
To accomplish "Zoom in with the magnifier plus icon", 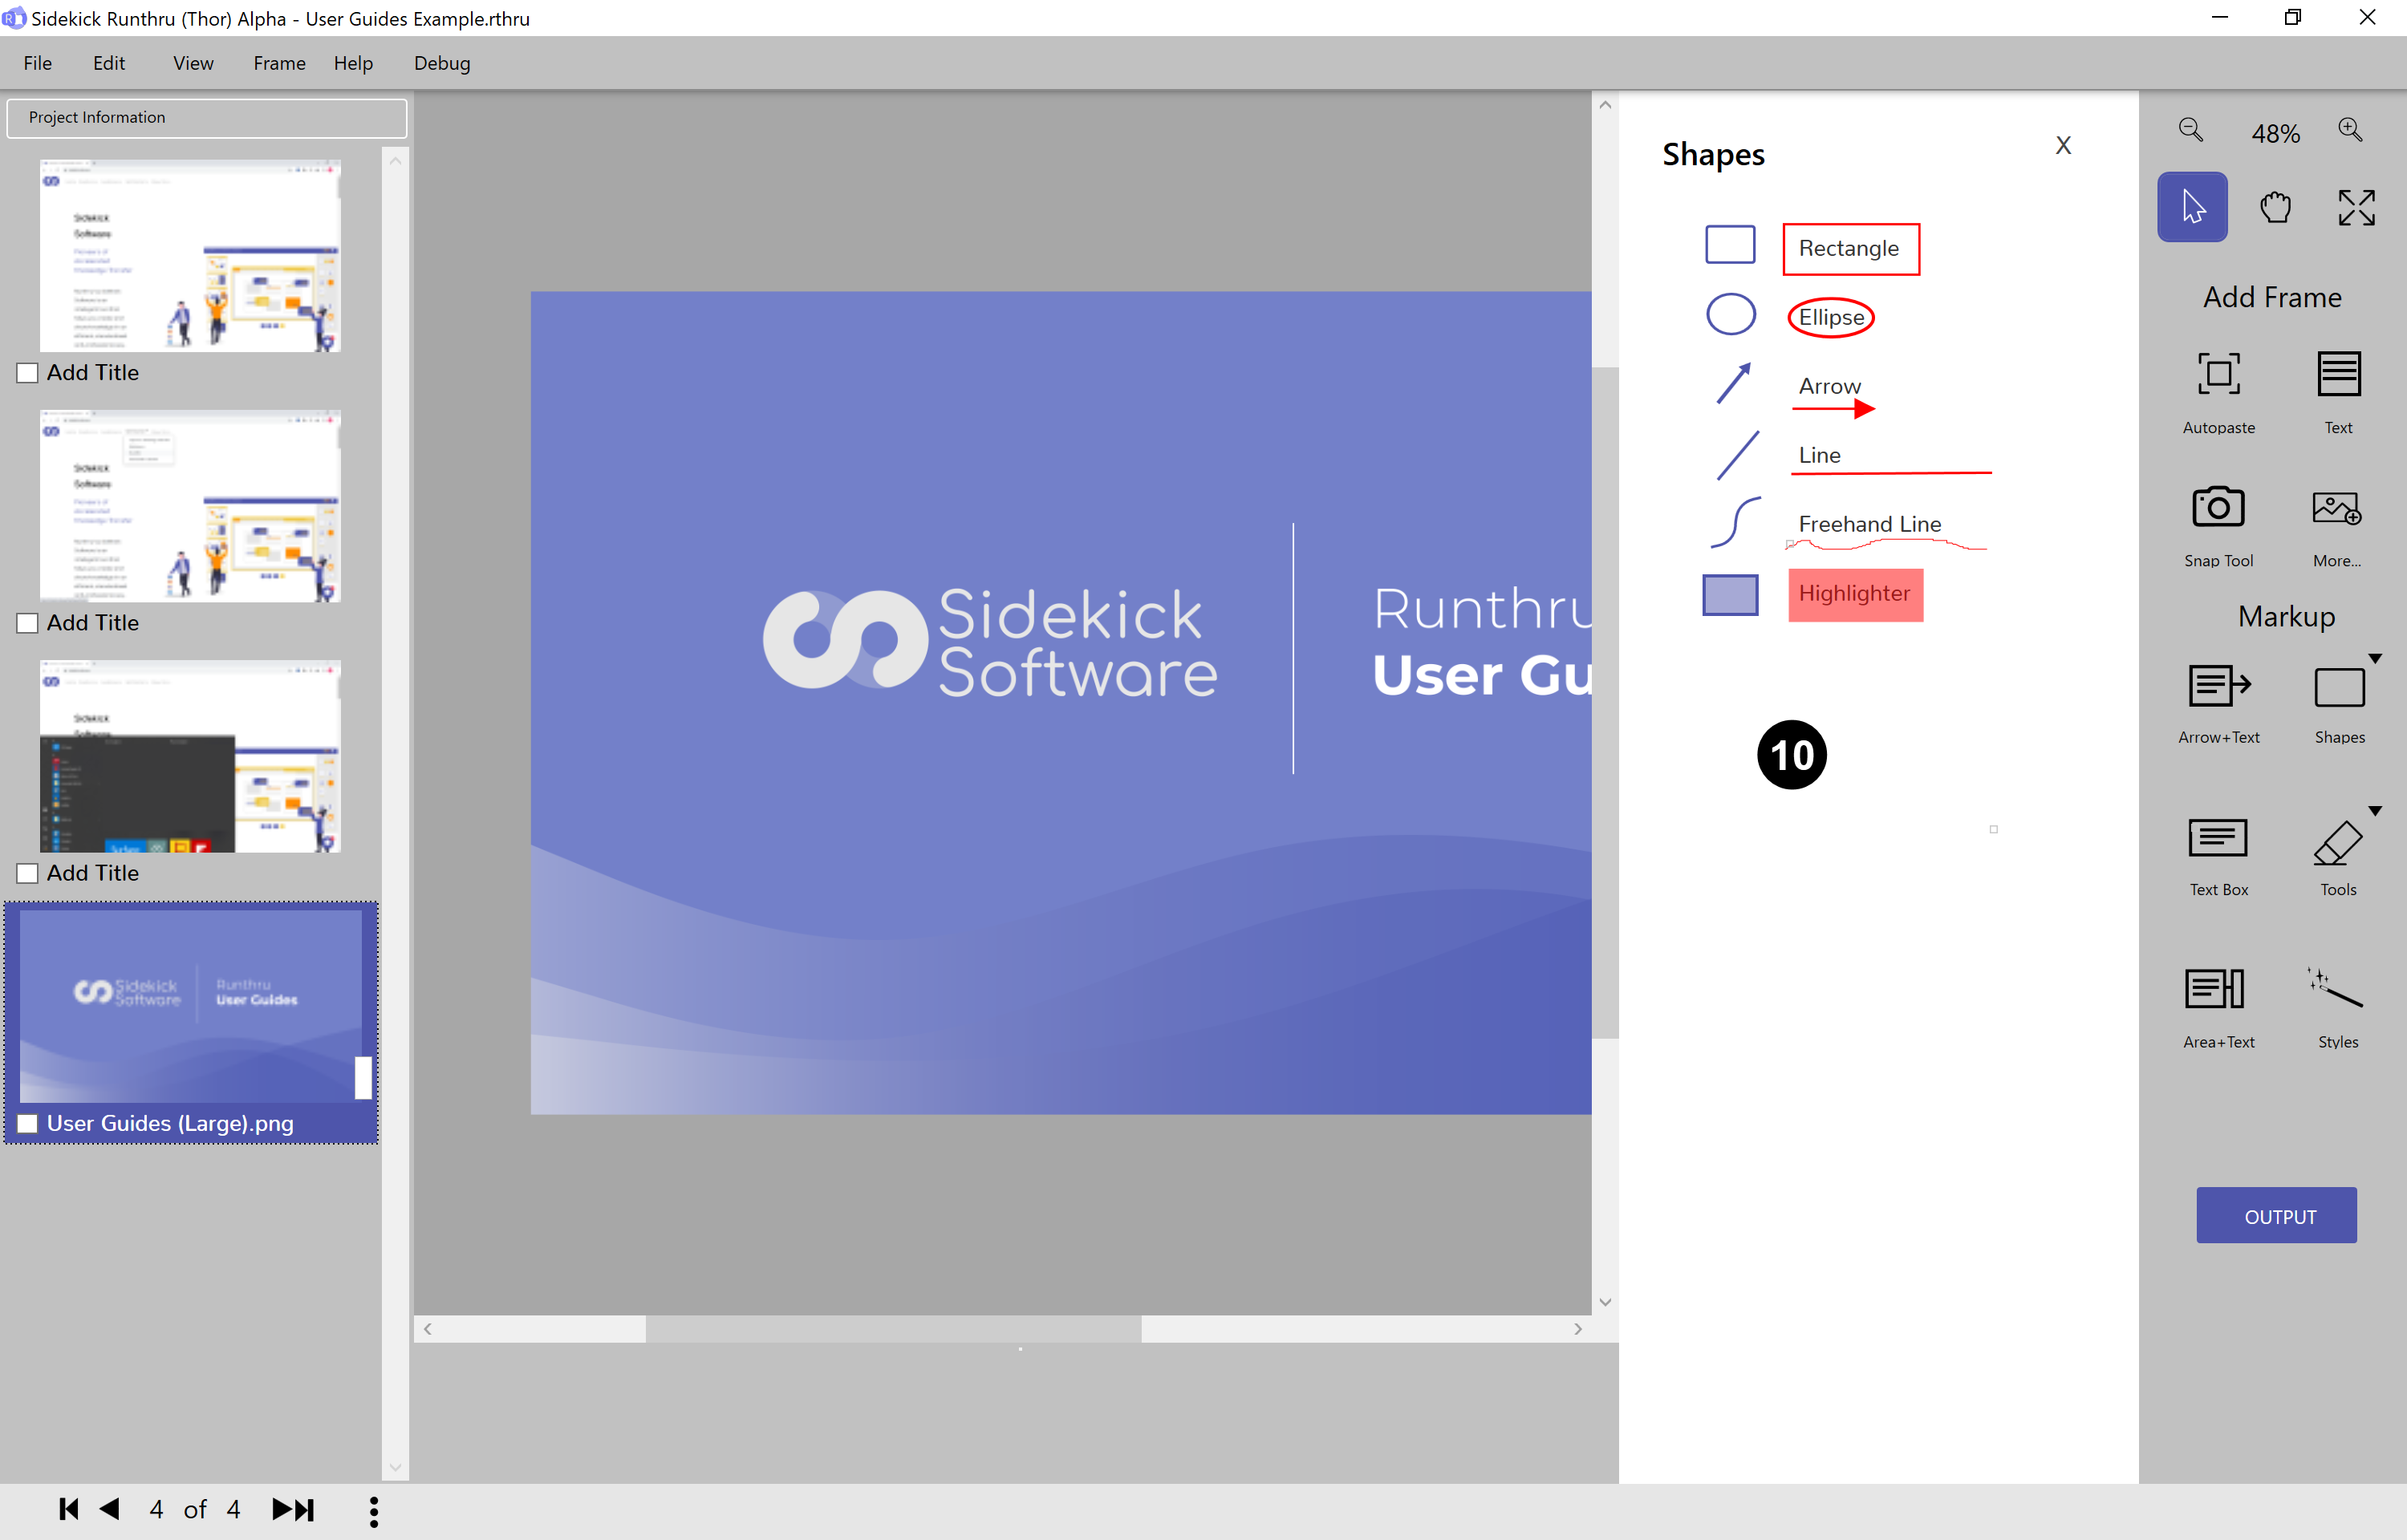I will coord(2350,130).
